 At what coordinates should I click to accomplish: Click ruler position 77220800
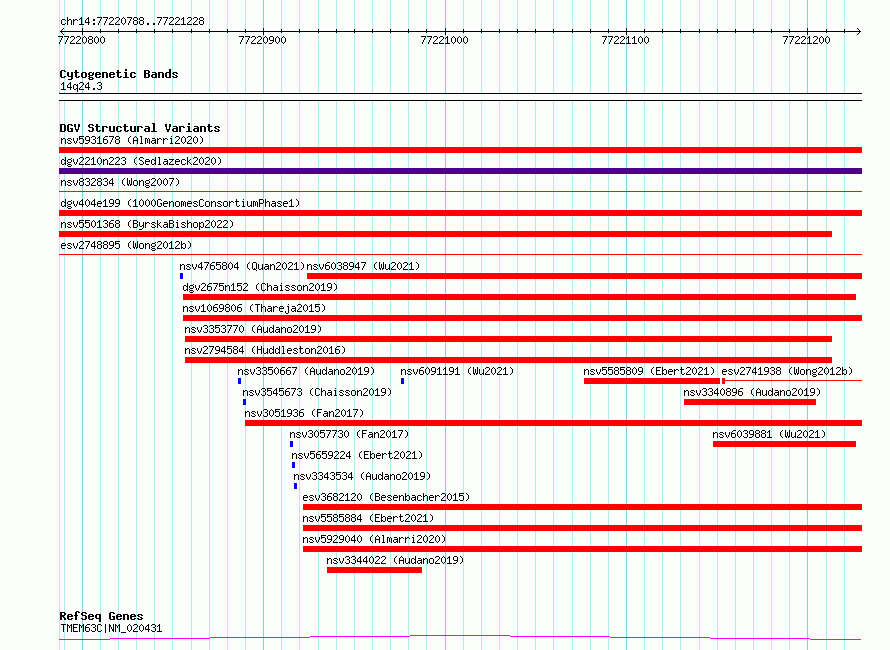tap(82, 40)
